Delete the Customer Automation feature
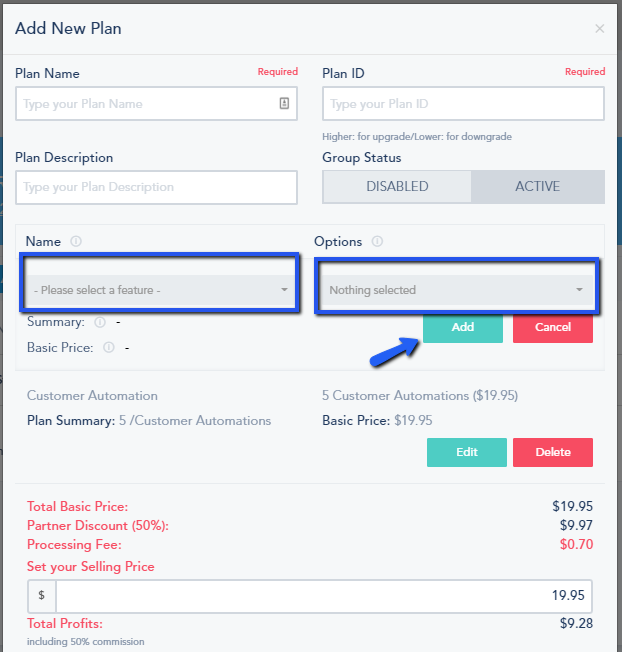 point(553,452)
